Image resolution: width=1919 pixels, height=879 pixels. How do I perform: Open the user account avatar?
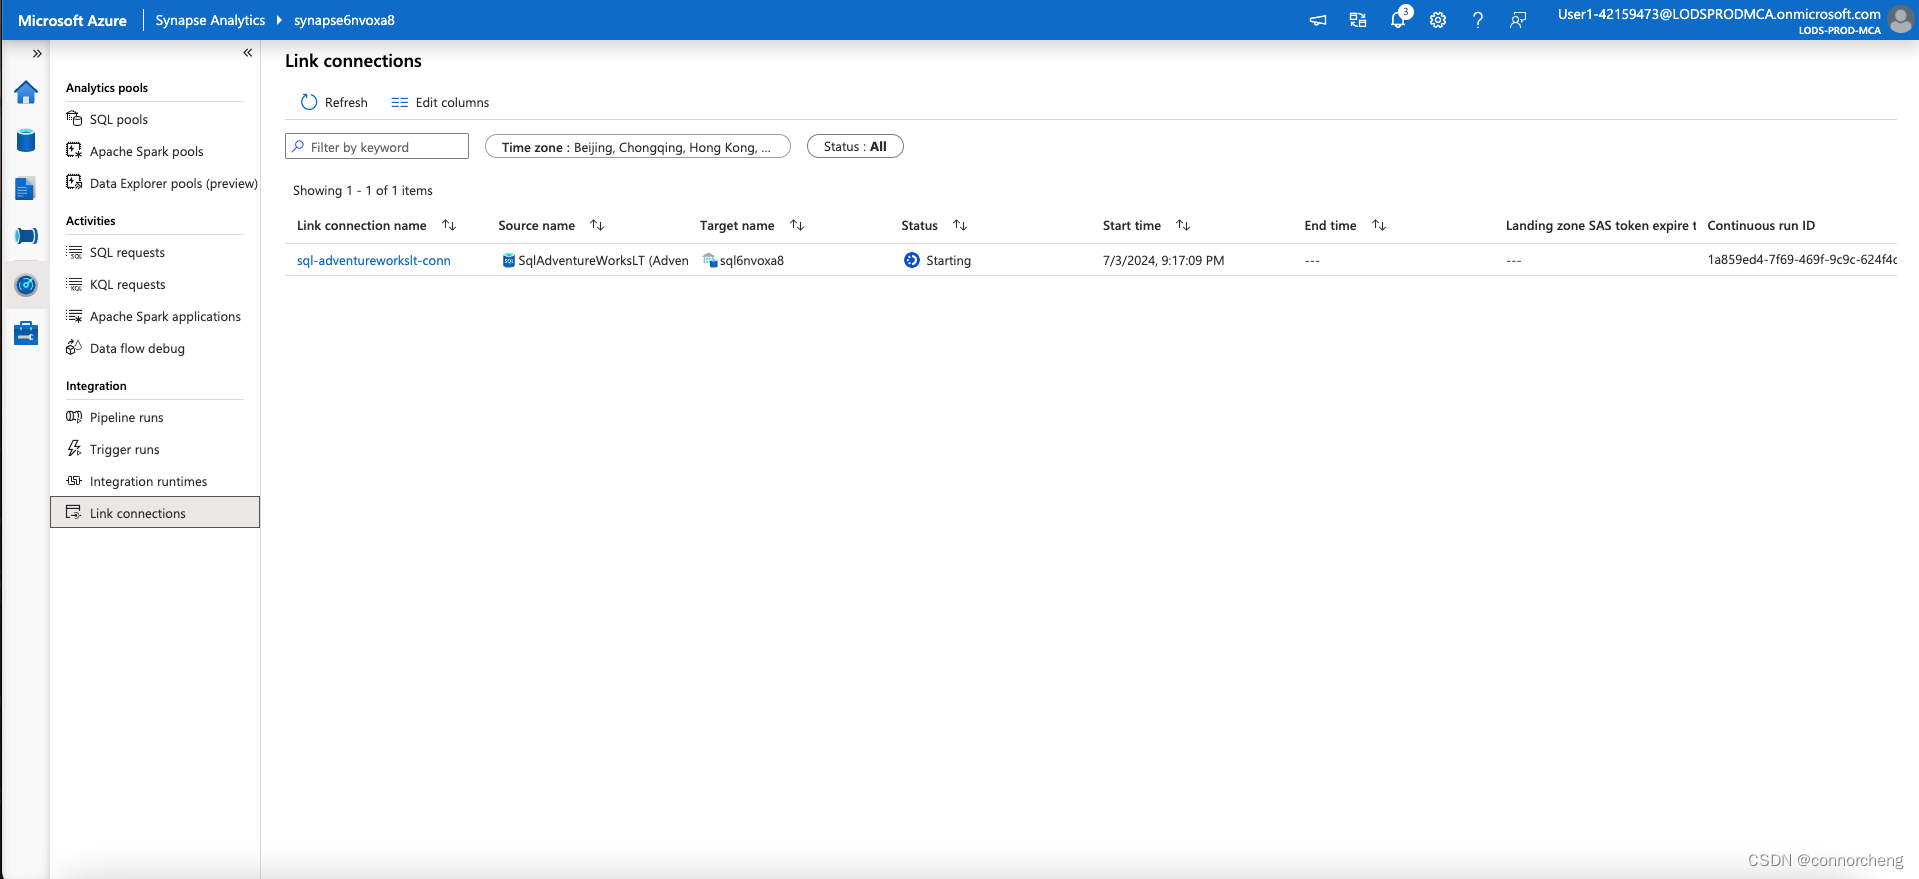[x=1900, y=20]
